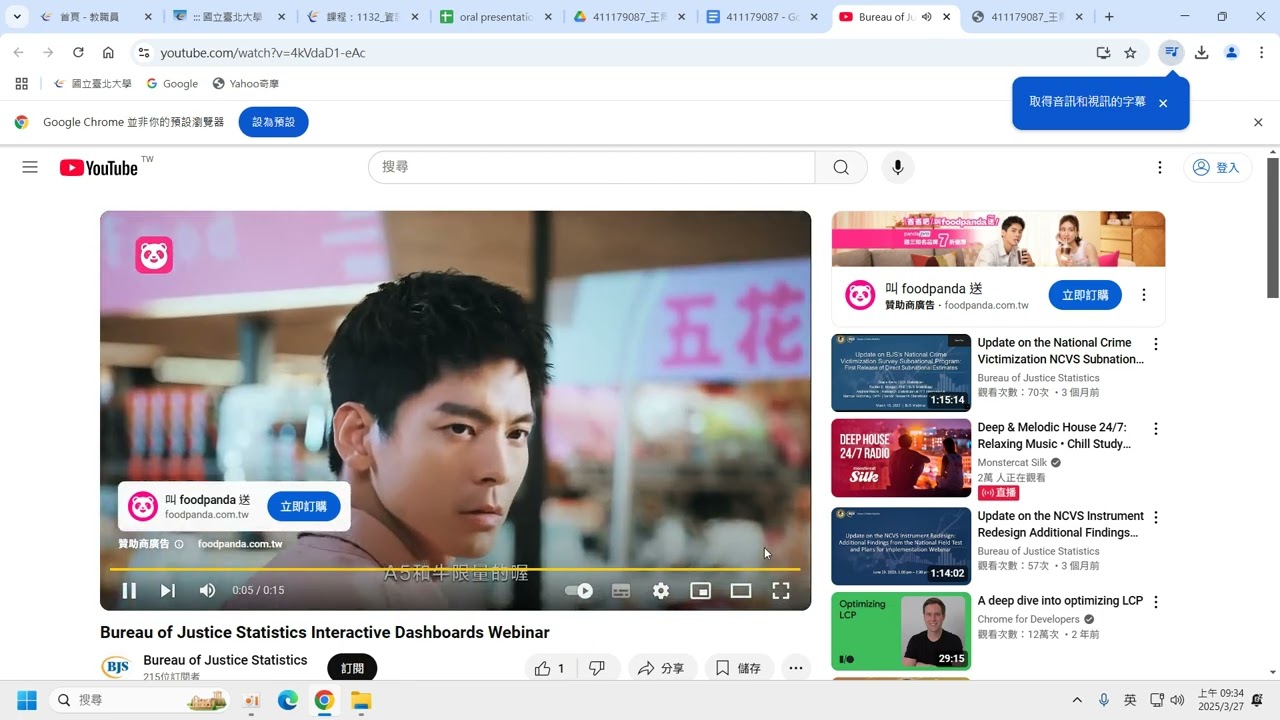Click 設為預設 default browser button

pos(273,122)
